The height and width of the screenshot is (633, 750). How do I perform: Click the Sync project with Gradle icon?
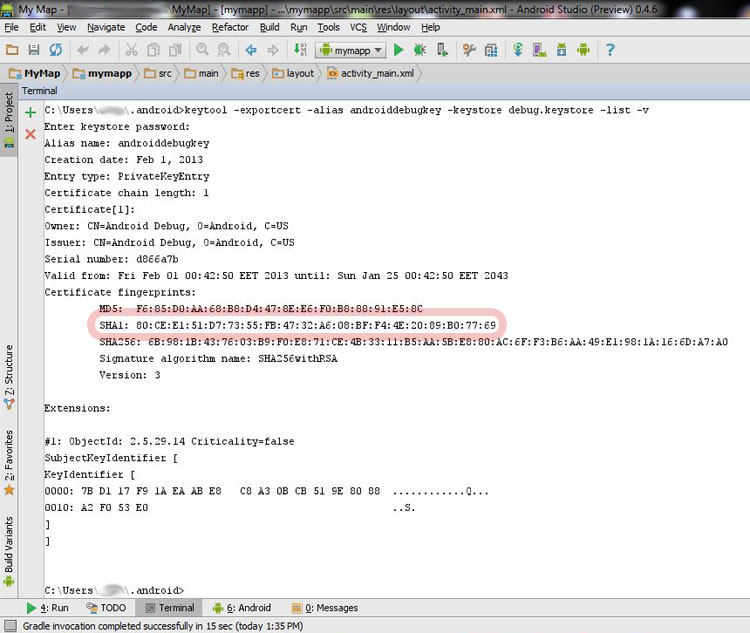point(518,50)
